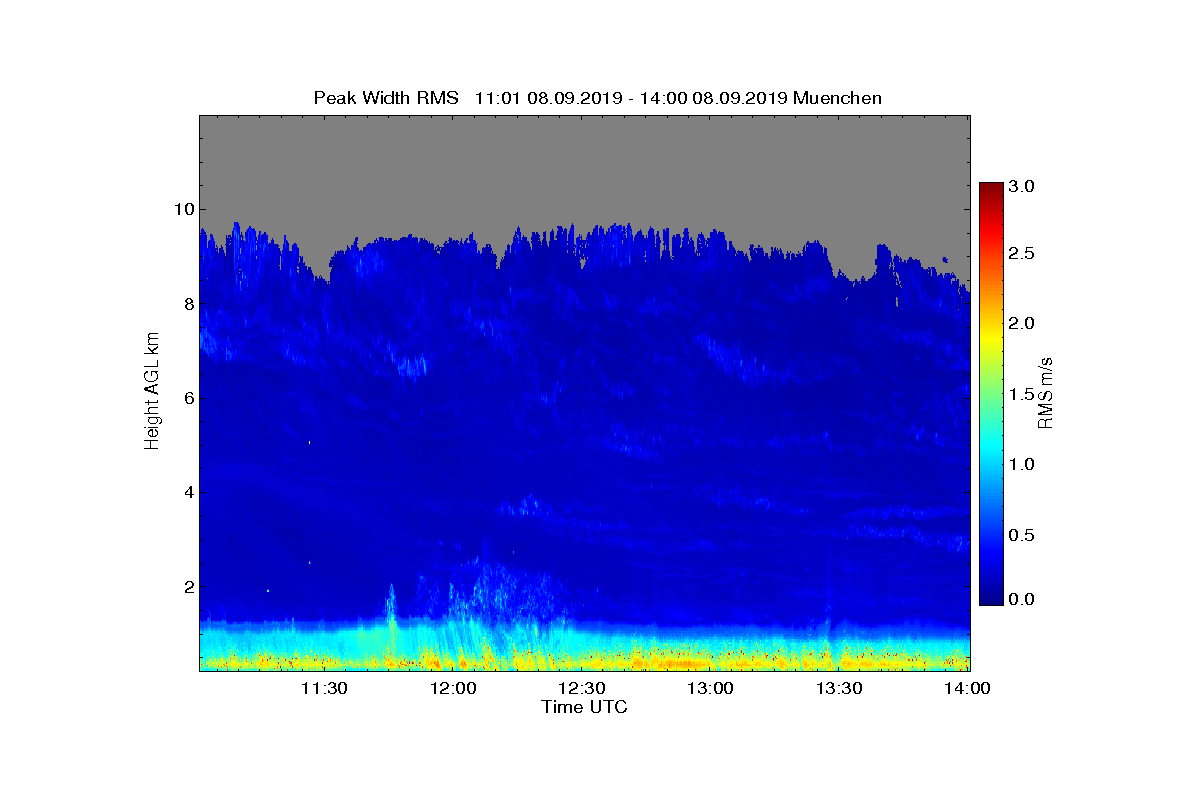Click the dark red top of the colorbar

coord(991,189)
